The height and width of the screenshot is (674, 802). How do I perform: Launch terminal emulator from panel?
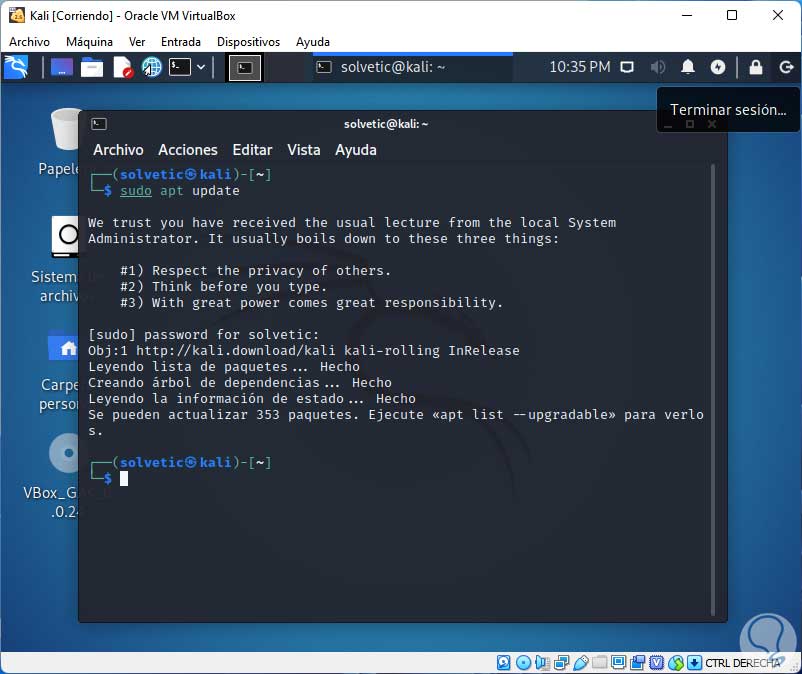pos(180,67)
